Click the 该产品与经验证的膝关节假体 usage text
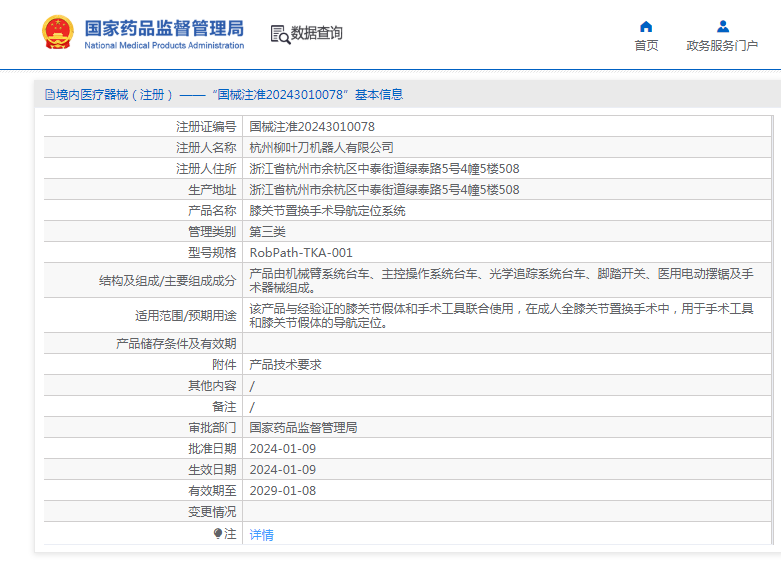The width and height of the screenshot is (781, 568). coord(502,316)
